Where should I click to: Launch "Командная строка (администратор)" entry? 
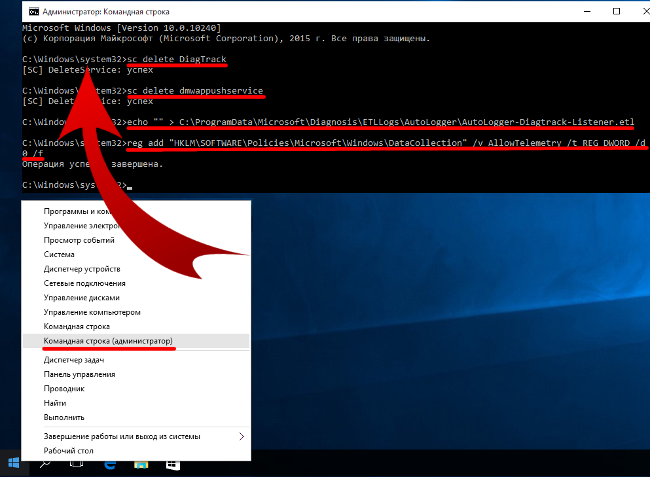(x=136, y=341)
